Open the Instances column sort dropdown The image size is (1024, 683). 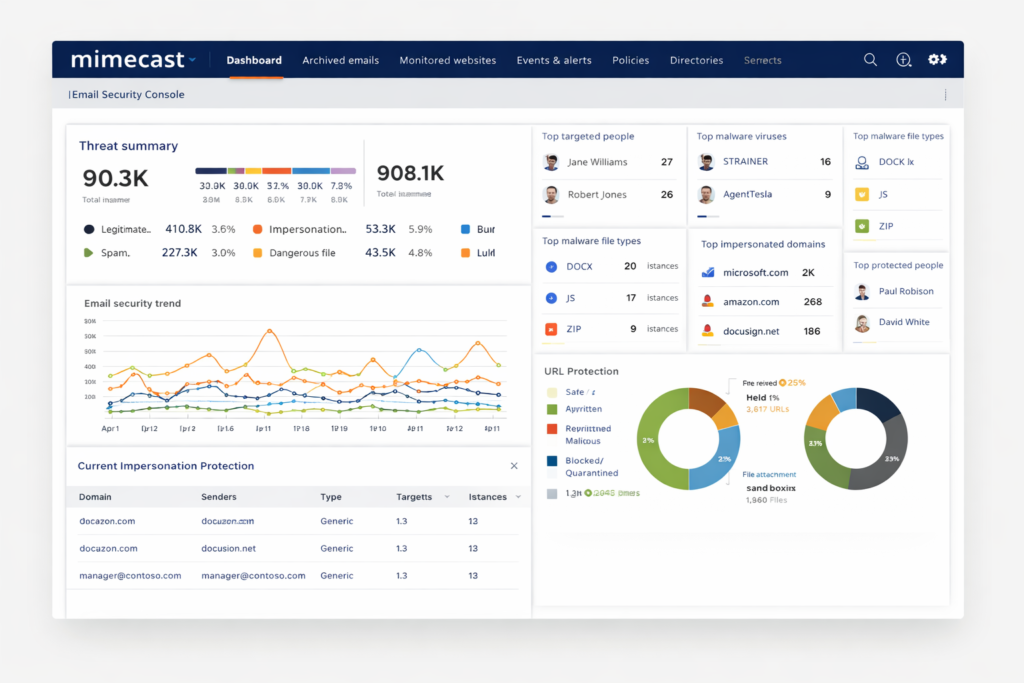click(x=518, y=497)
